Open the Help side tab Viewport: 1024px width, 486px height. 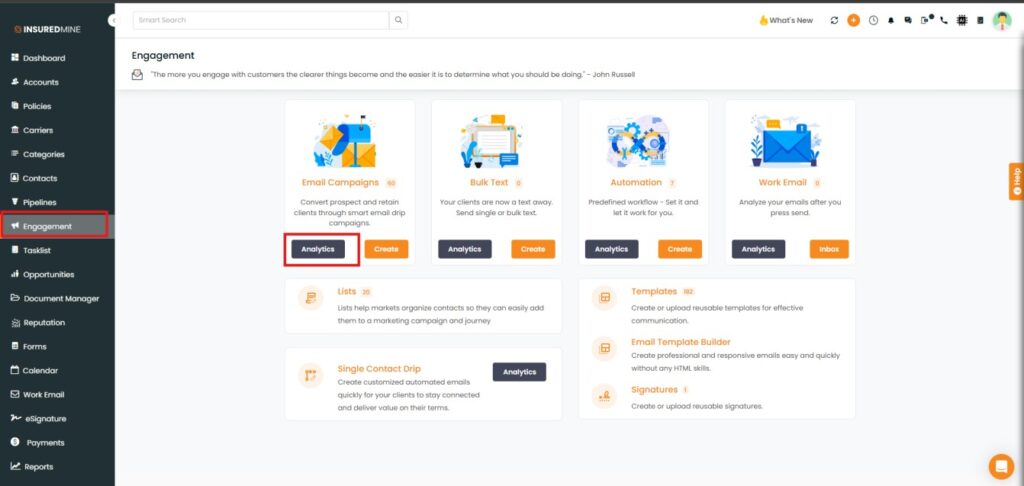[1016, 181]
